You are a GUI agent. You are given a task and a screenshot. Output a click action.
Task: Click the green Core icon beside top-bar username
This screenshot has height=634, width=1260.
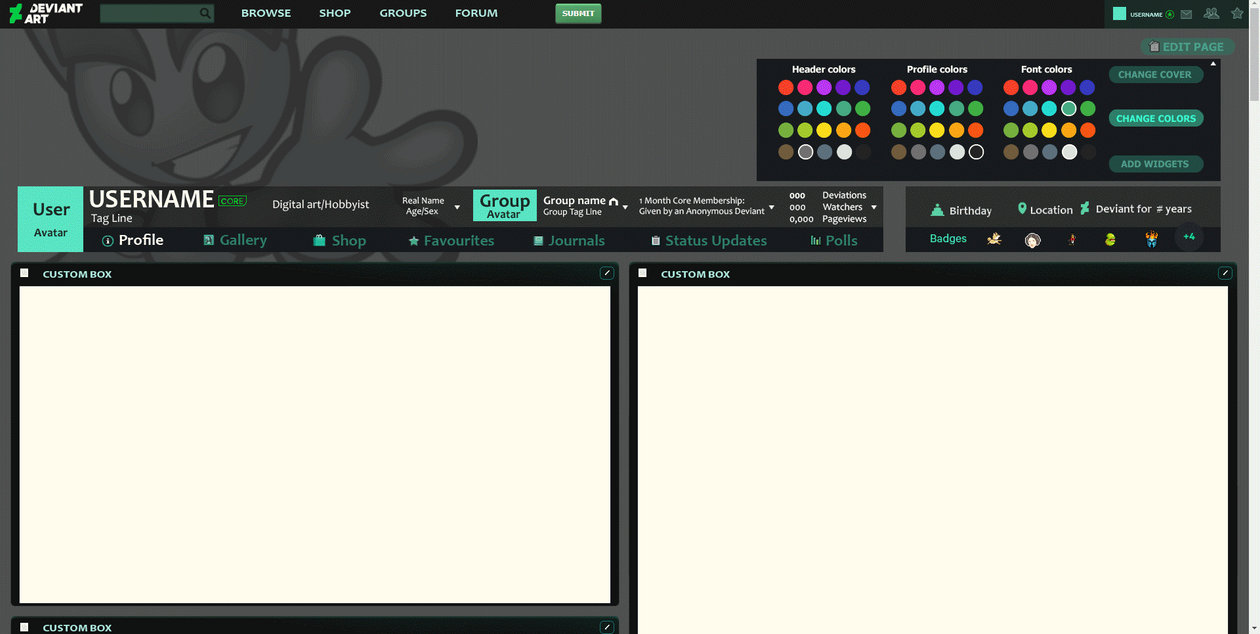click(1170, 14)
